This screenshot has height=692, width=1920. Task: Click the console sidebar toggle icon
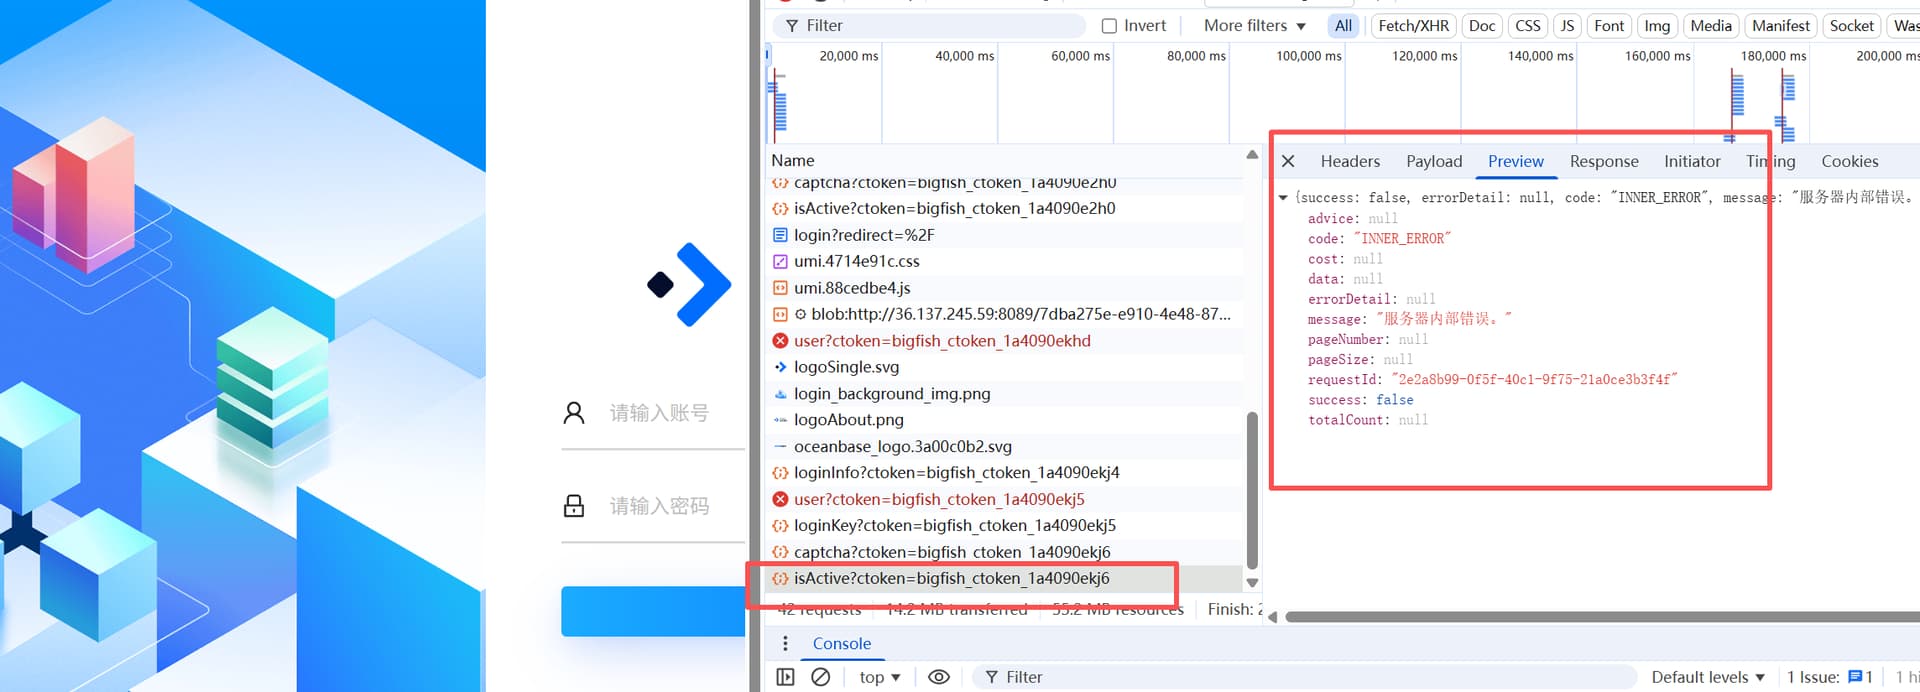[786, 677]
